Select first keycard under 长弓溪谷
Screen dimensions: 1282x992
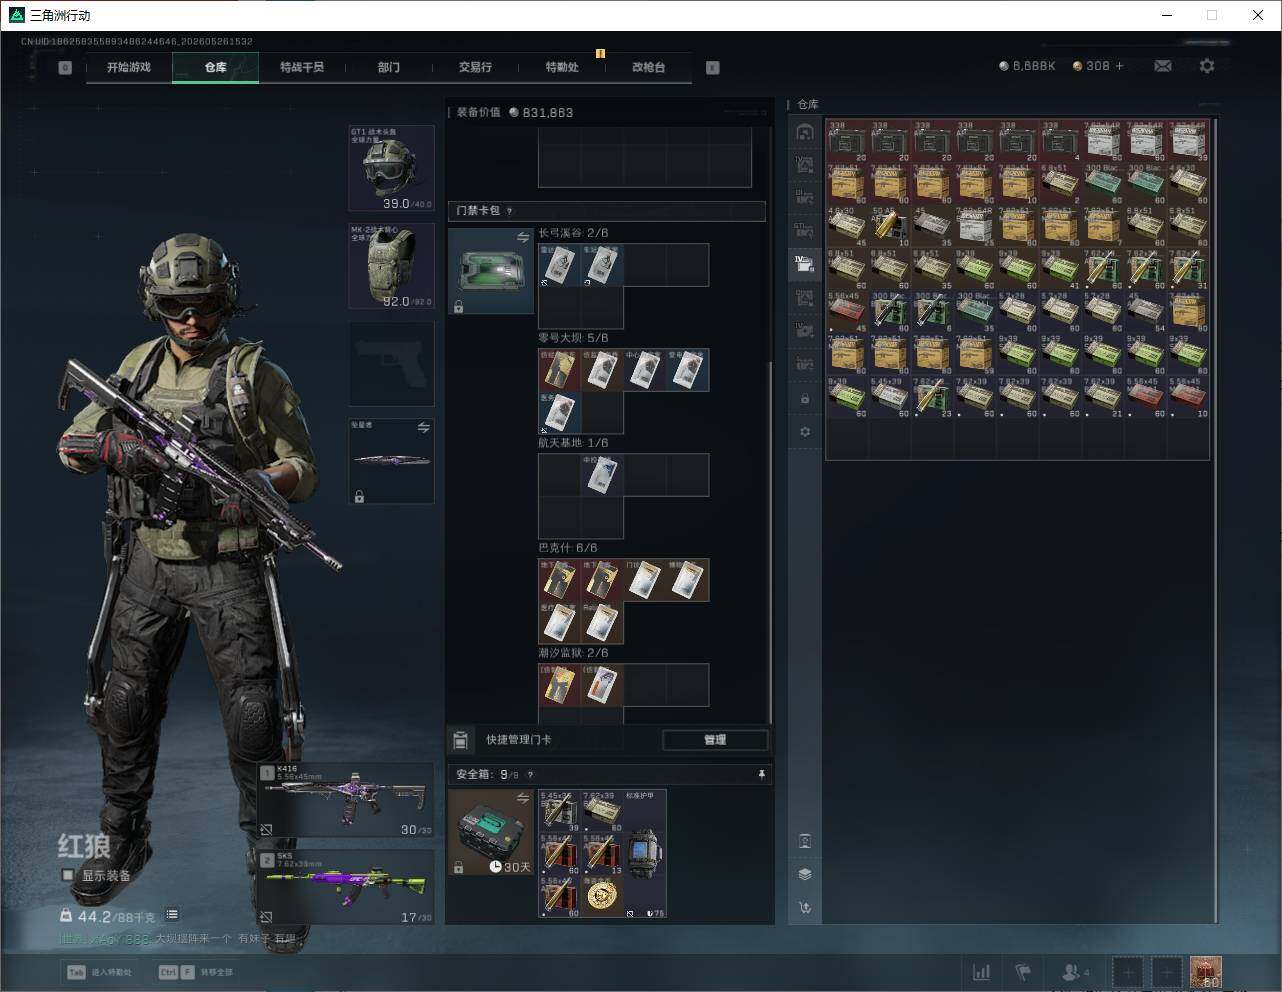tap(559, 265)
